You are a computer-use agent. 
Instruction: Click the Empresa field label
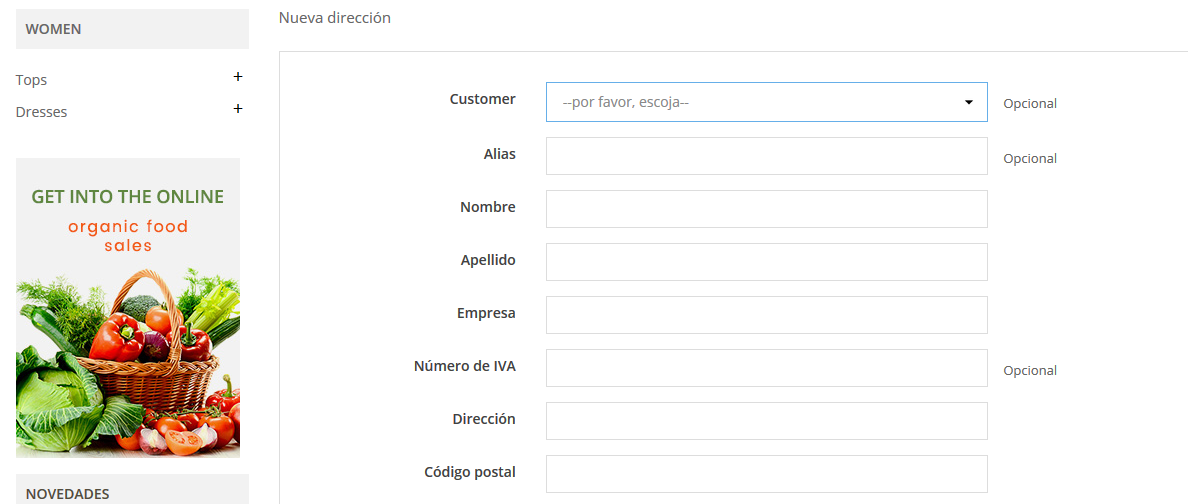486,313
